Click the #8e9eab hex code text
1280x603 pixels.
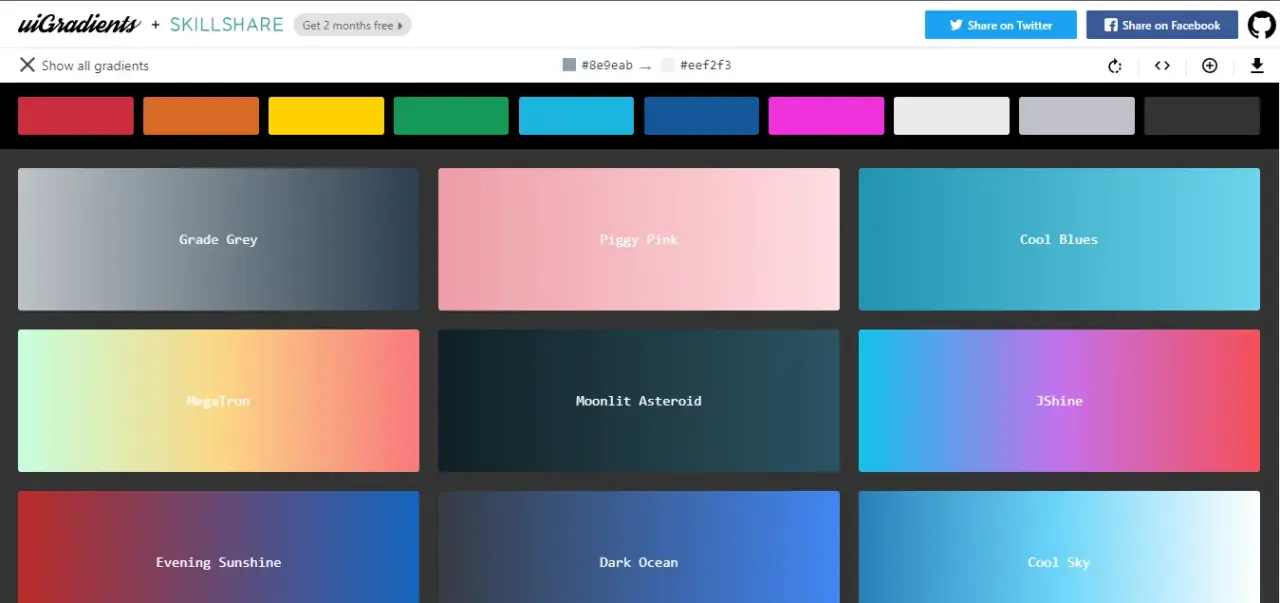607,66
